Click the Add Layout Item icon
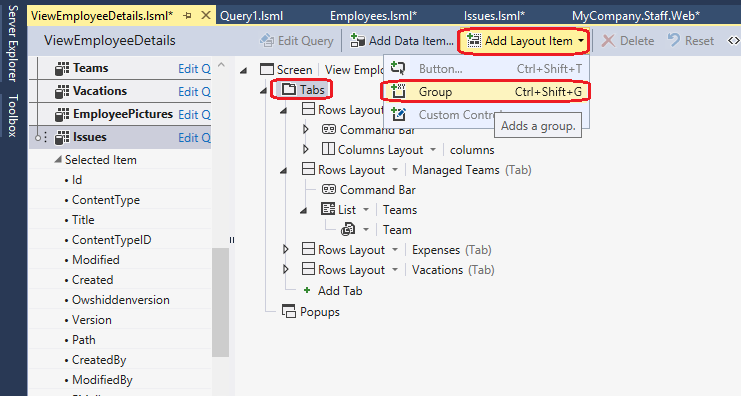Image resolution: width=741 pixels, height=396 pixels. [474, 41]
